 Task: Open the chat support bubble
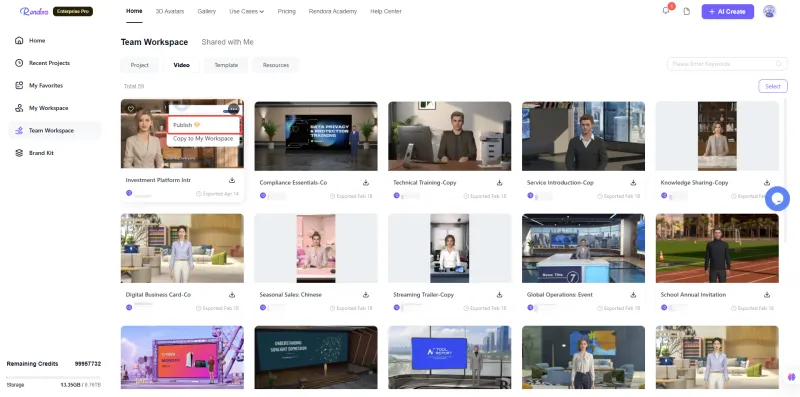tap(777, 199)
